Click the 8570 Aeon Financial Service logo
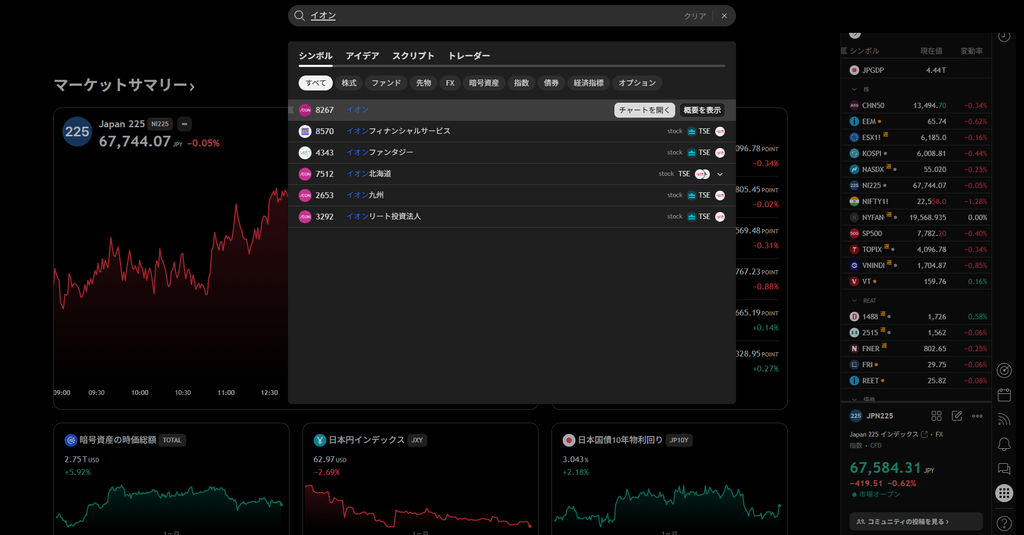This screenshot has width=1024, height=535. [305, 131]
